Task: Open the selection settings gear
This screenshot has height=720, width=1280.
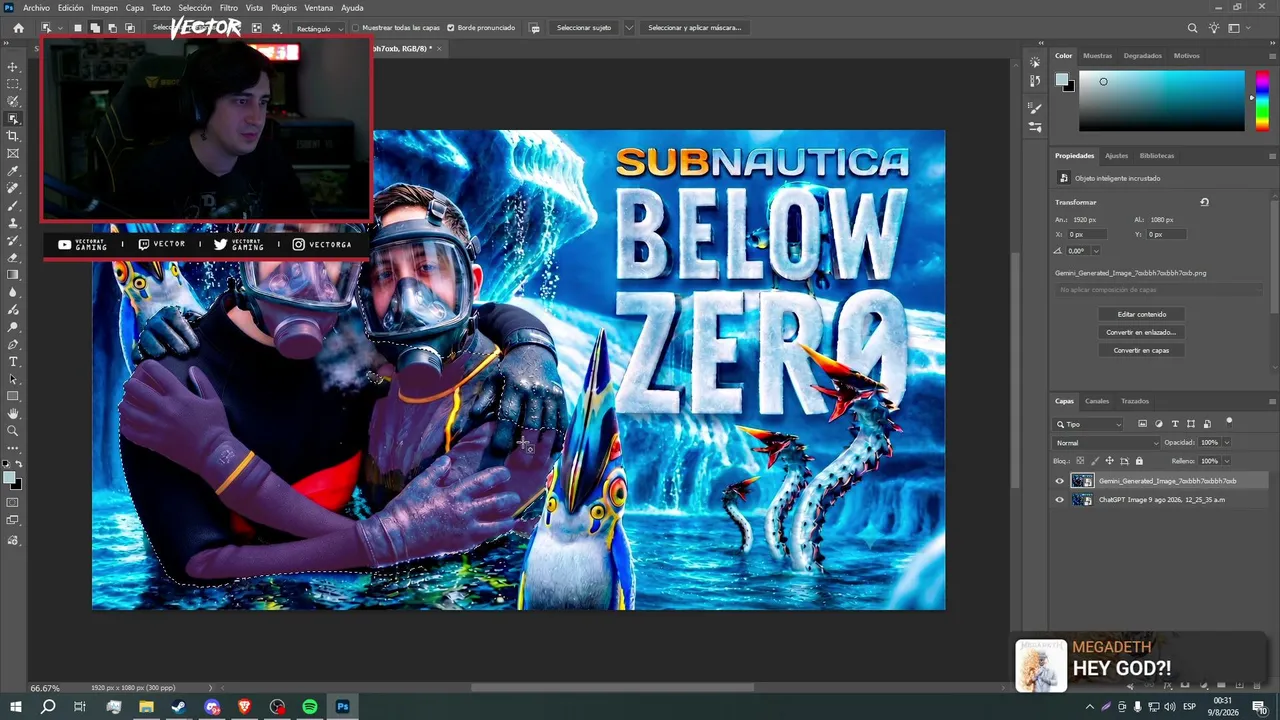Action: [x=277, y=28]
